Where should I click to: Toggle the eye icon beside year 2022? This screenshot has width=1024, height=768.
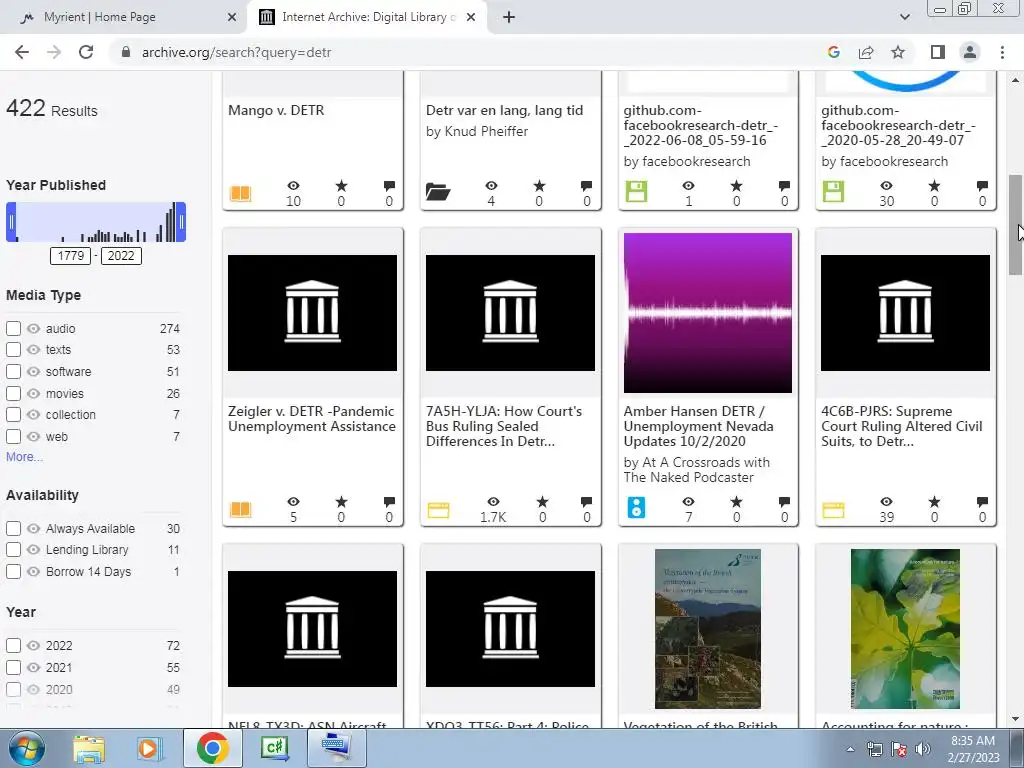[x=33, y=645]
